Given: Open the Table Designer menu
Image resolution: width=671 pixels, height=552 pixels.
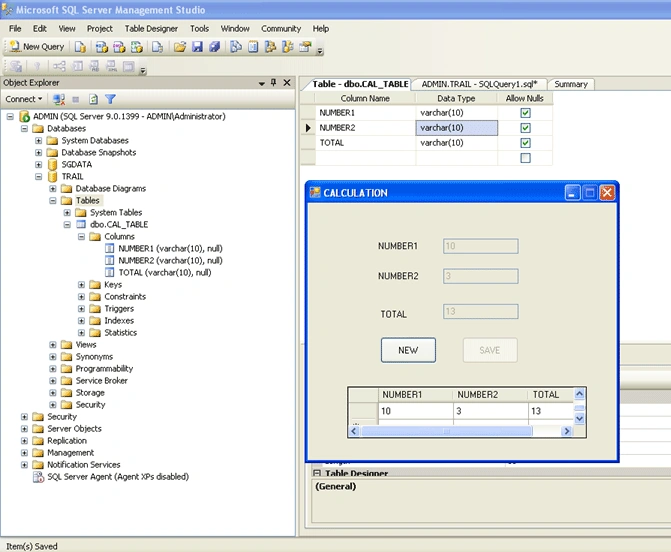Looking at the screenshot, I should pyautogui.click(x=151, y=29).
